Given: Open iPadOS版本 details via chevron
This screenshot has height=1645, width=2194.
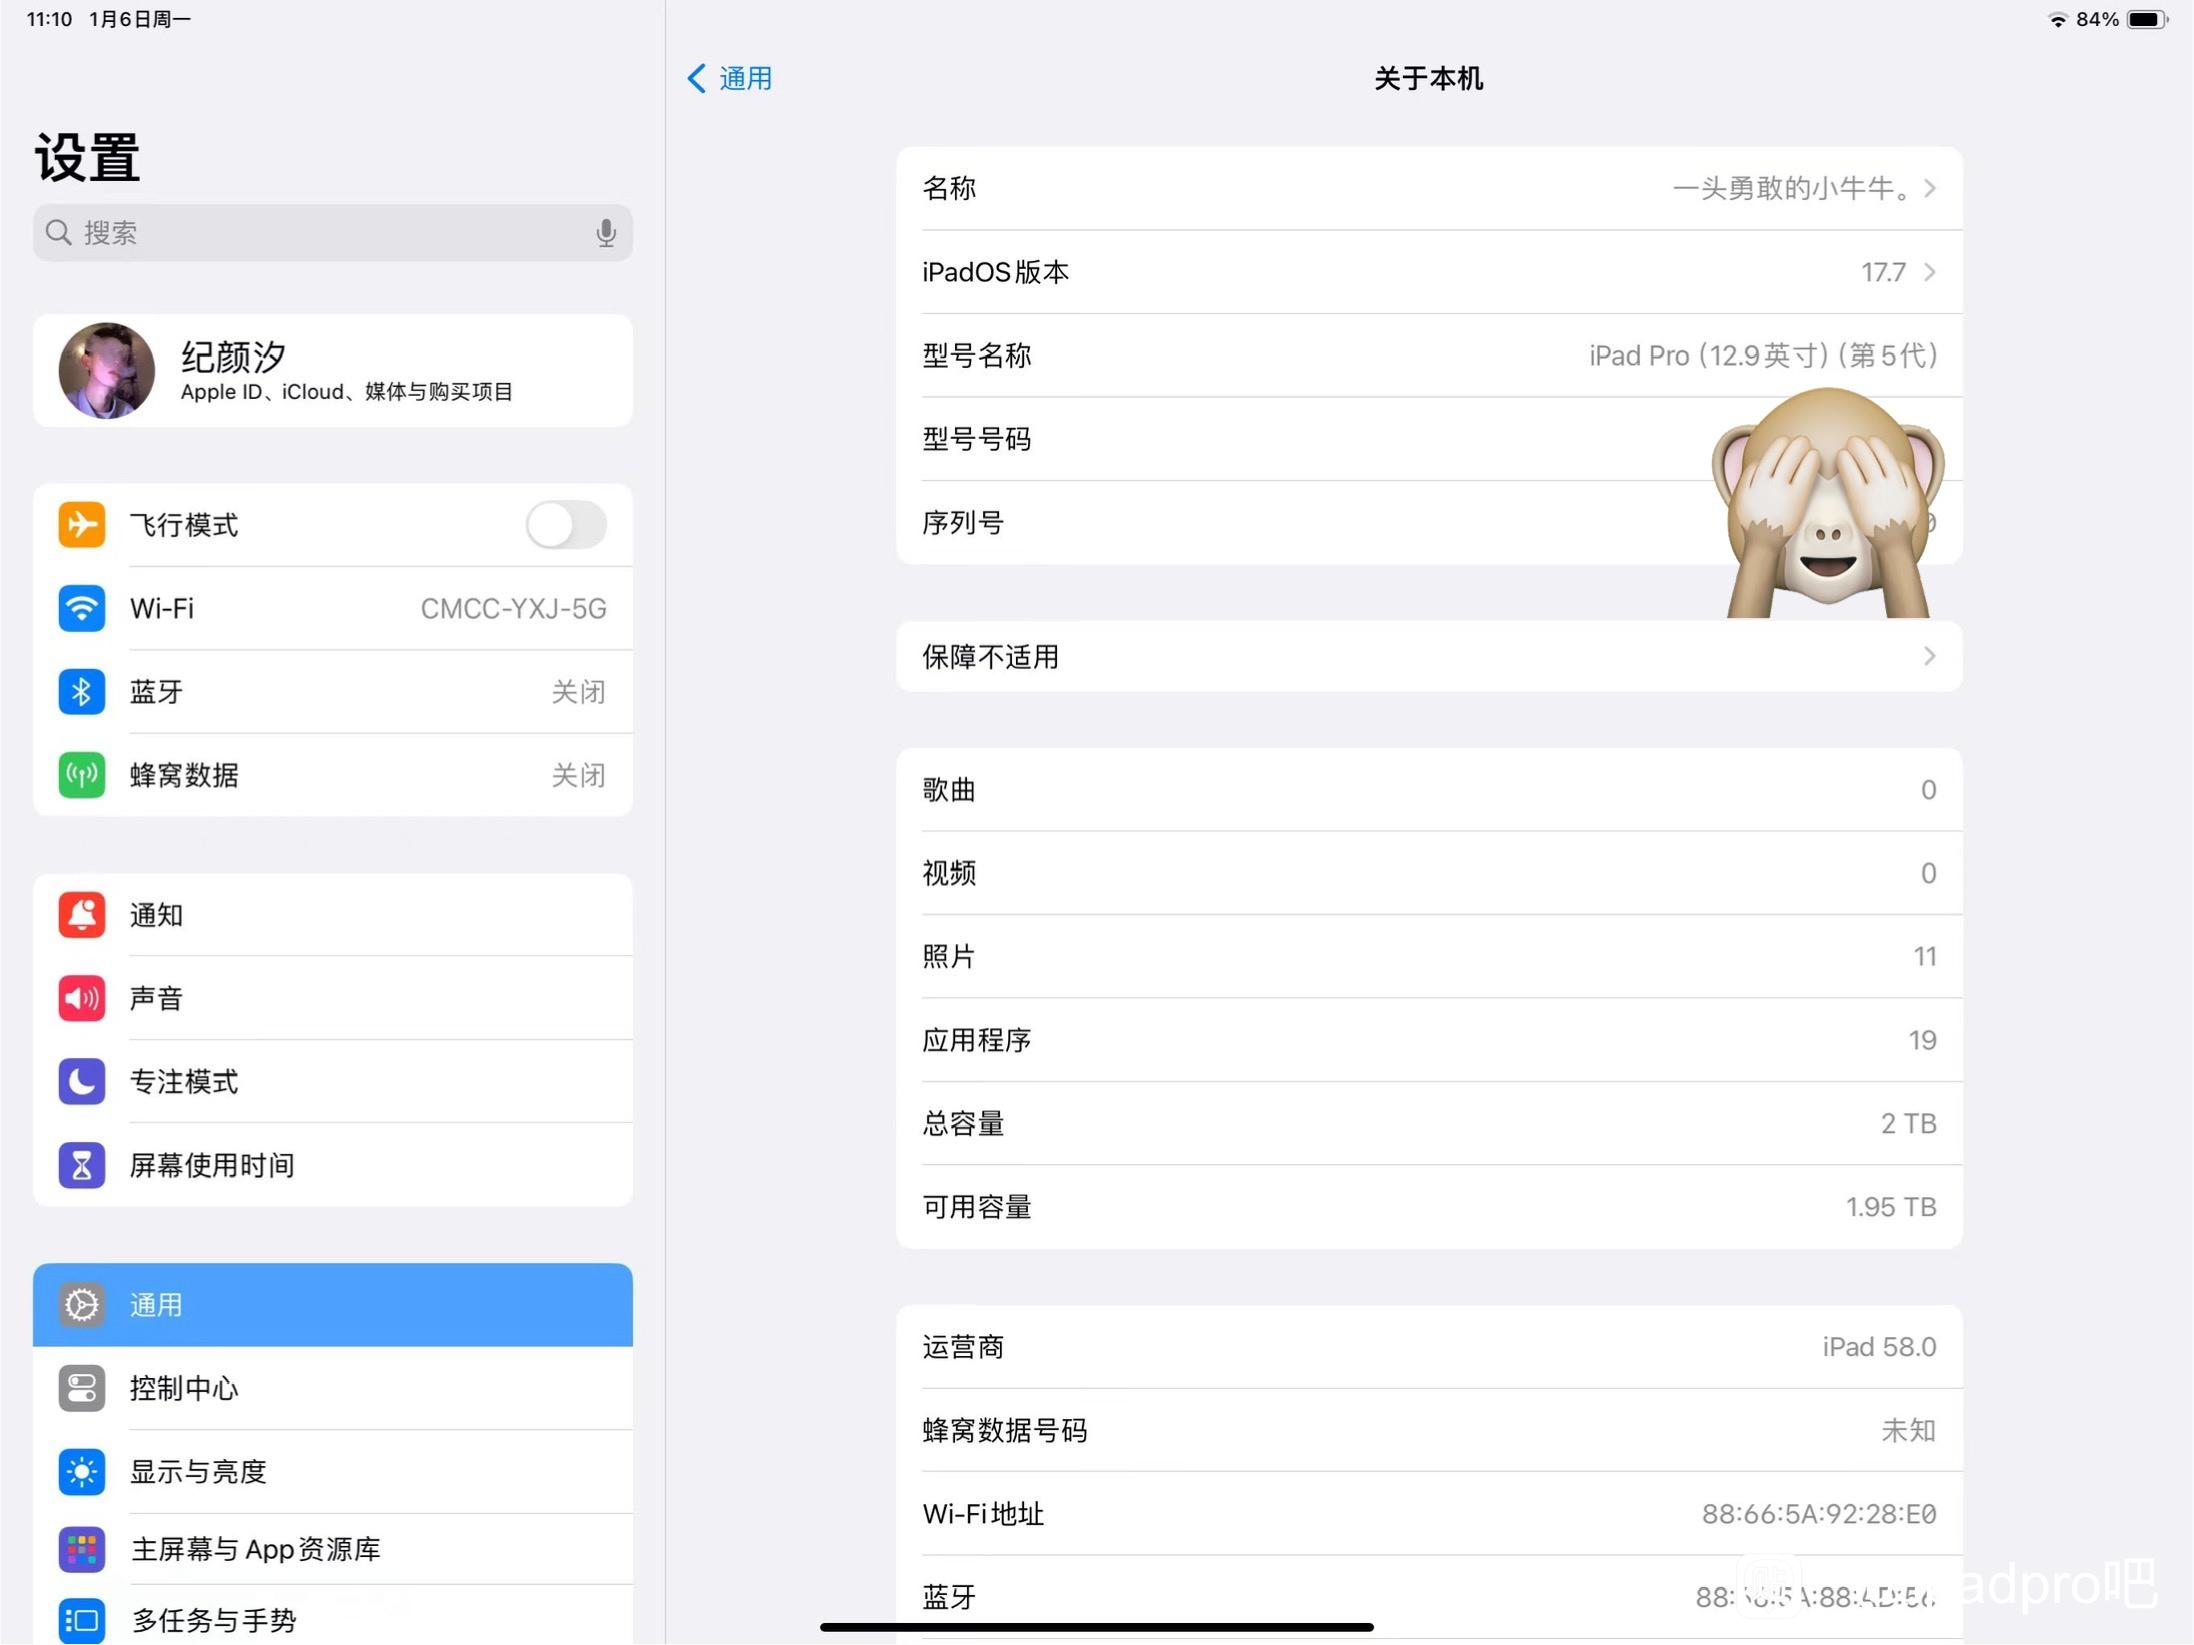Looking at the screenshot, I should (x=1930, y=272).
